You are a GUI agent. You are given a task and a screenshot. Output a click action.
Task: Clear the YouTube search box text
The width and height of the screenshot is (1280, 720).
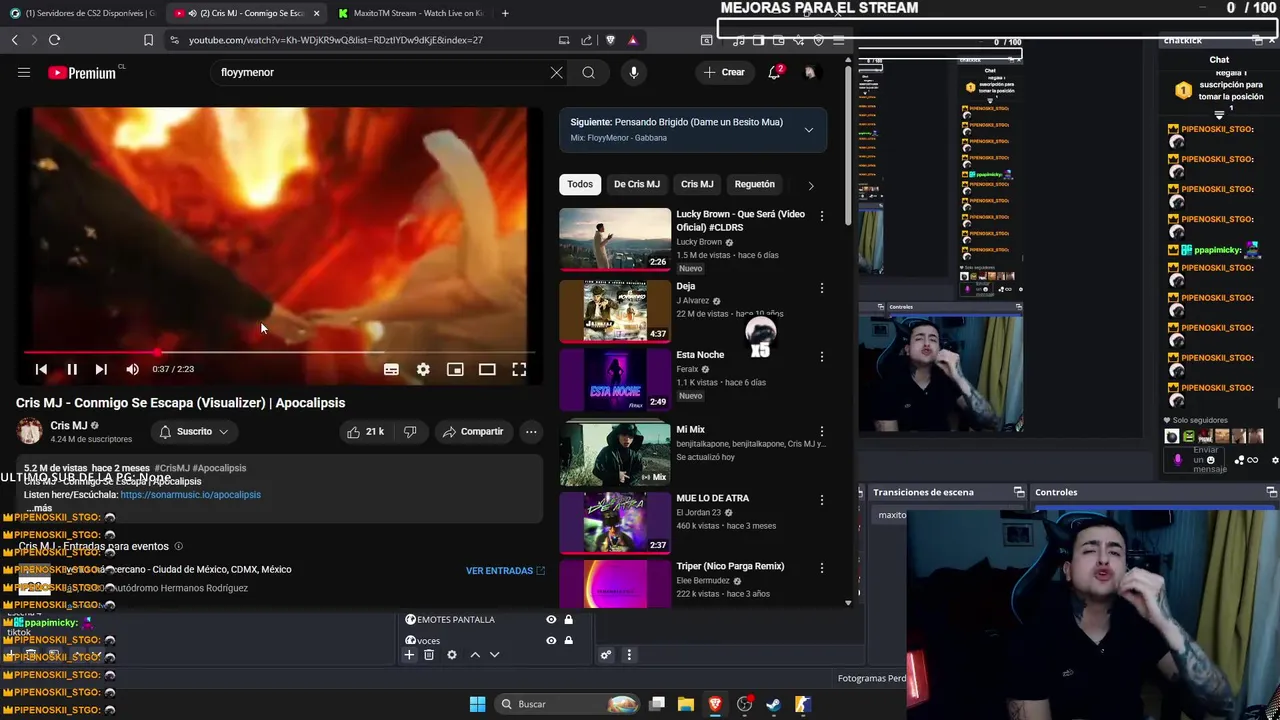click(x=556, y=72)
